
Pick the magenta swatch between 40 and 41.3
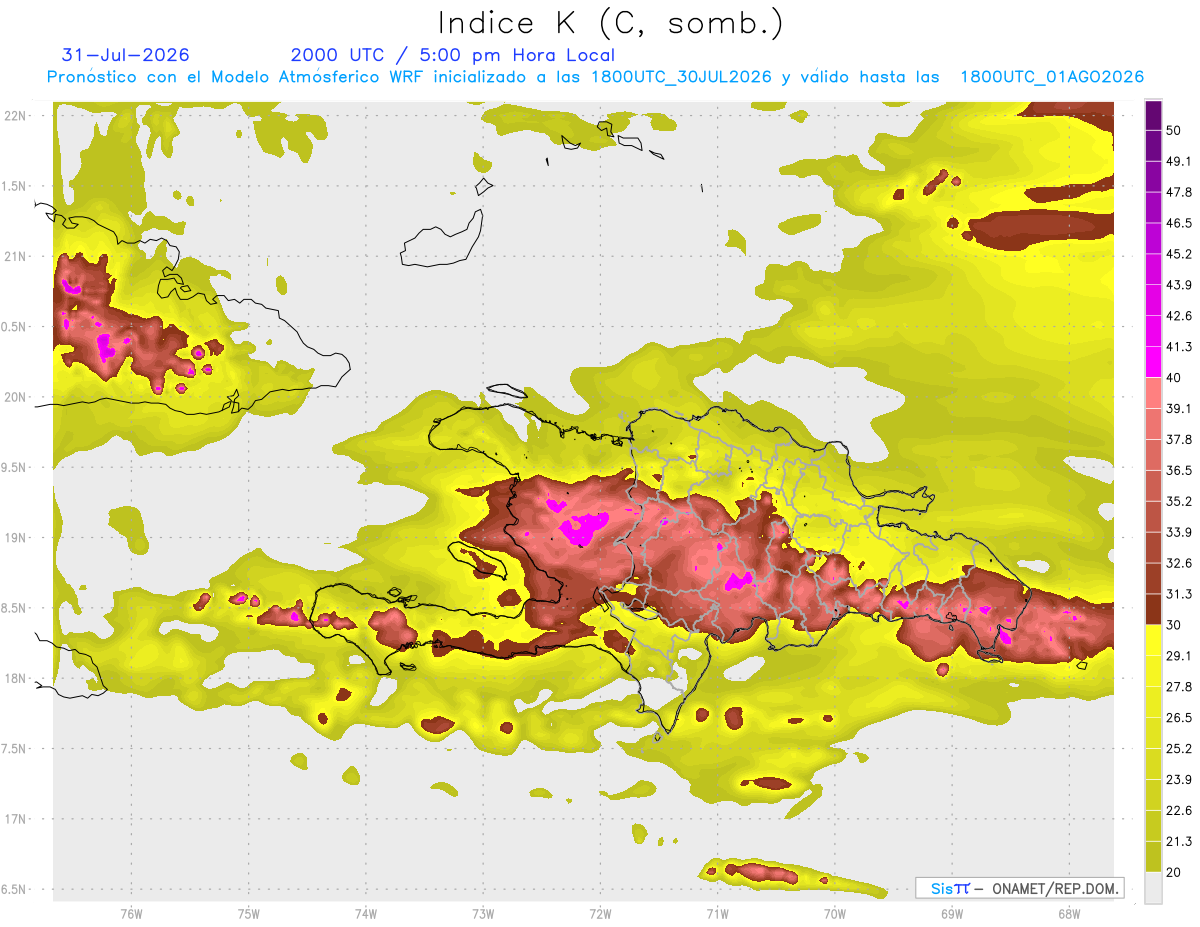[1154, 362]
